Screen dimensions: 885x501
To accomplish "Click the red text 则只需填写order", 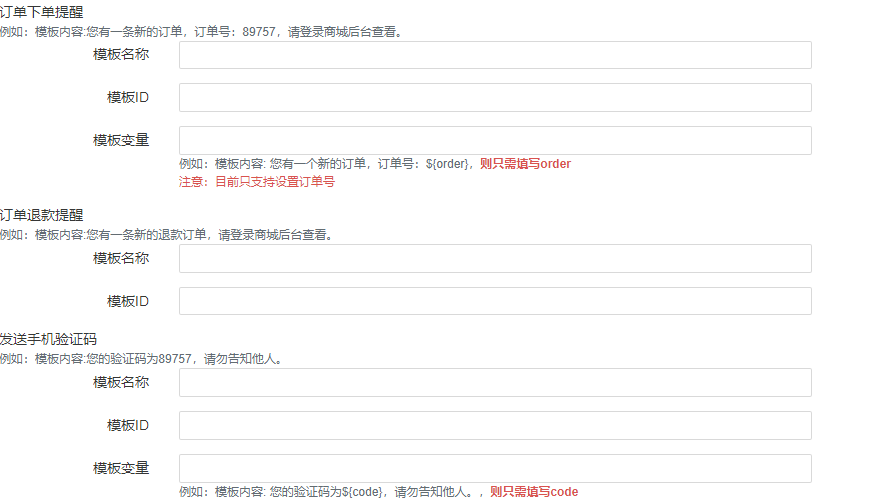I will point(525,164).
